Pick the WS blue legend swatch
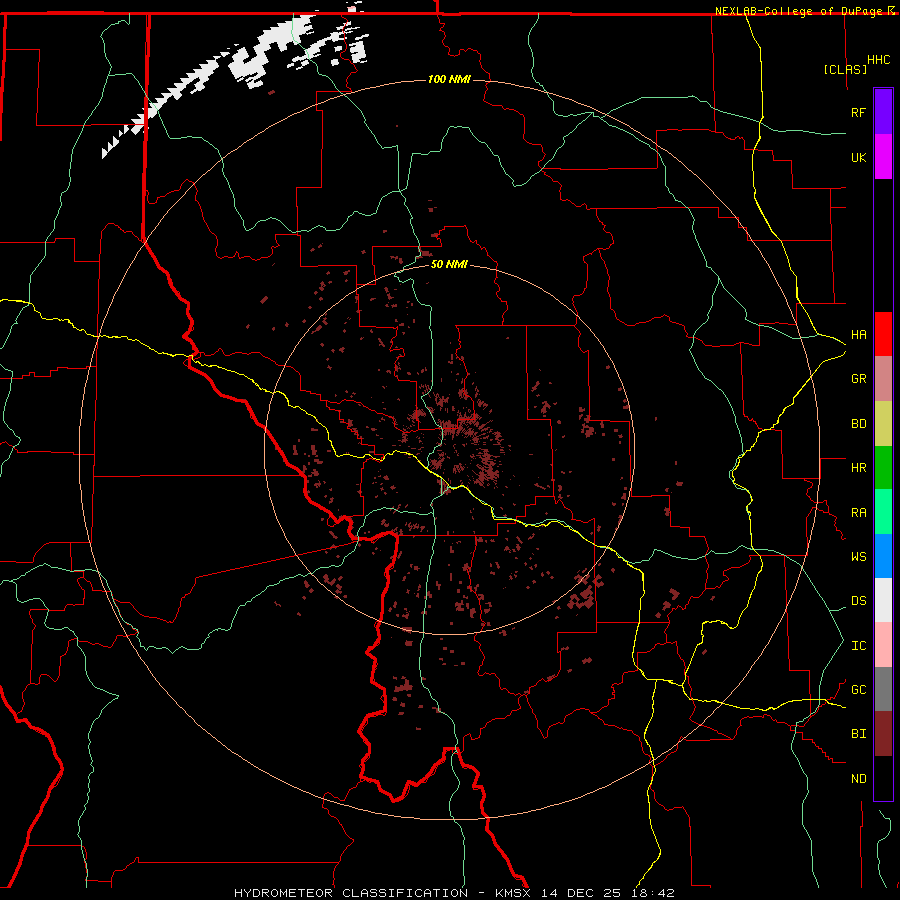The height and width of the screenshot is (900, 900). [x=883, y=556]
